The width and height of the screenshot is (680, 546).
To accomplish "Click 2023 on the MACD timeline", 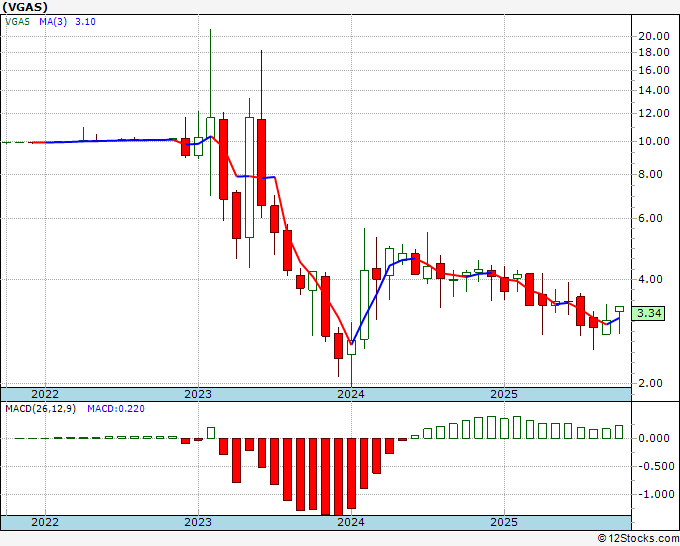I will pos(198,522).
